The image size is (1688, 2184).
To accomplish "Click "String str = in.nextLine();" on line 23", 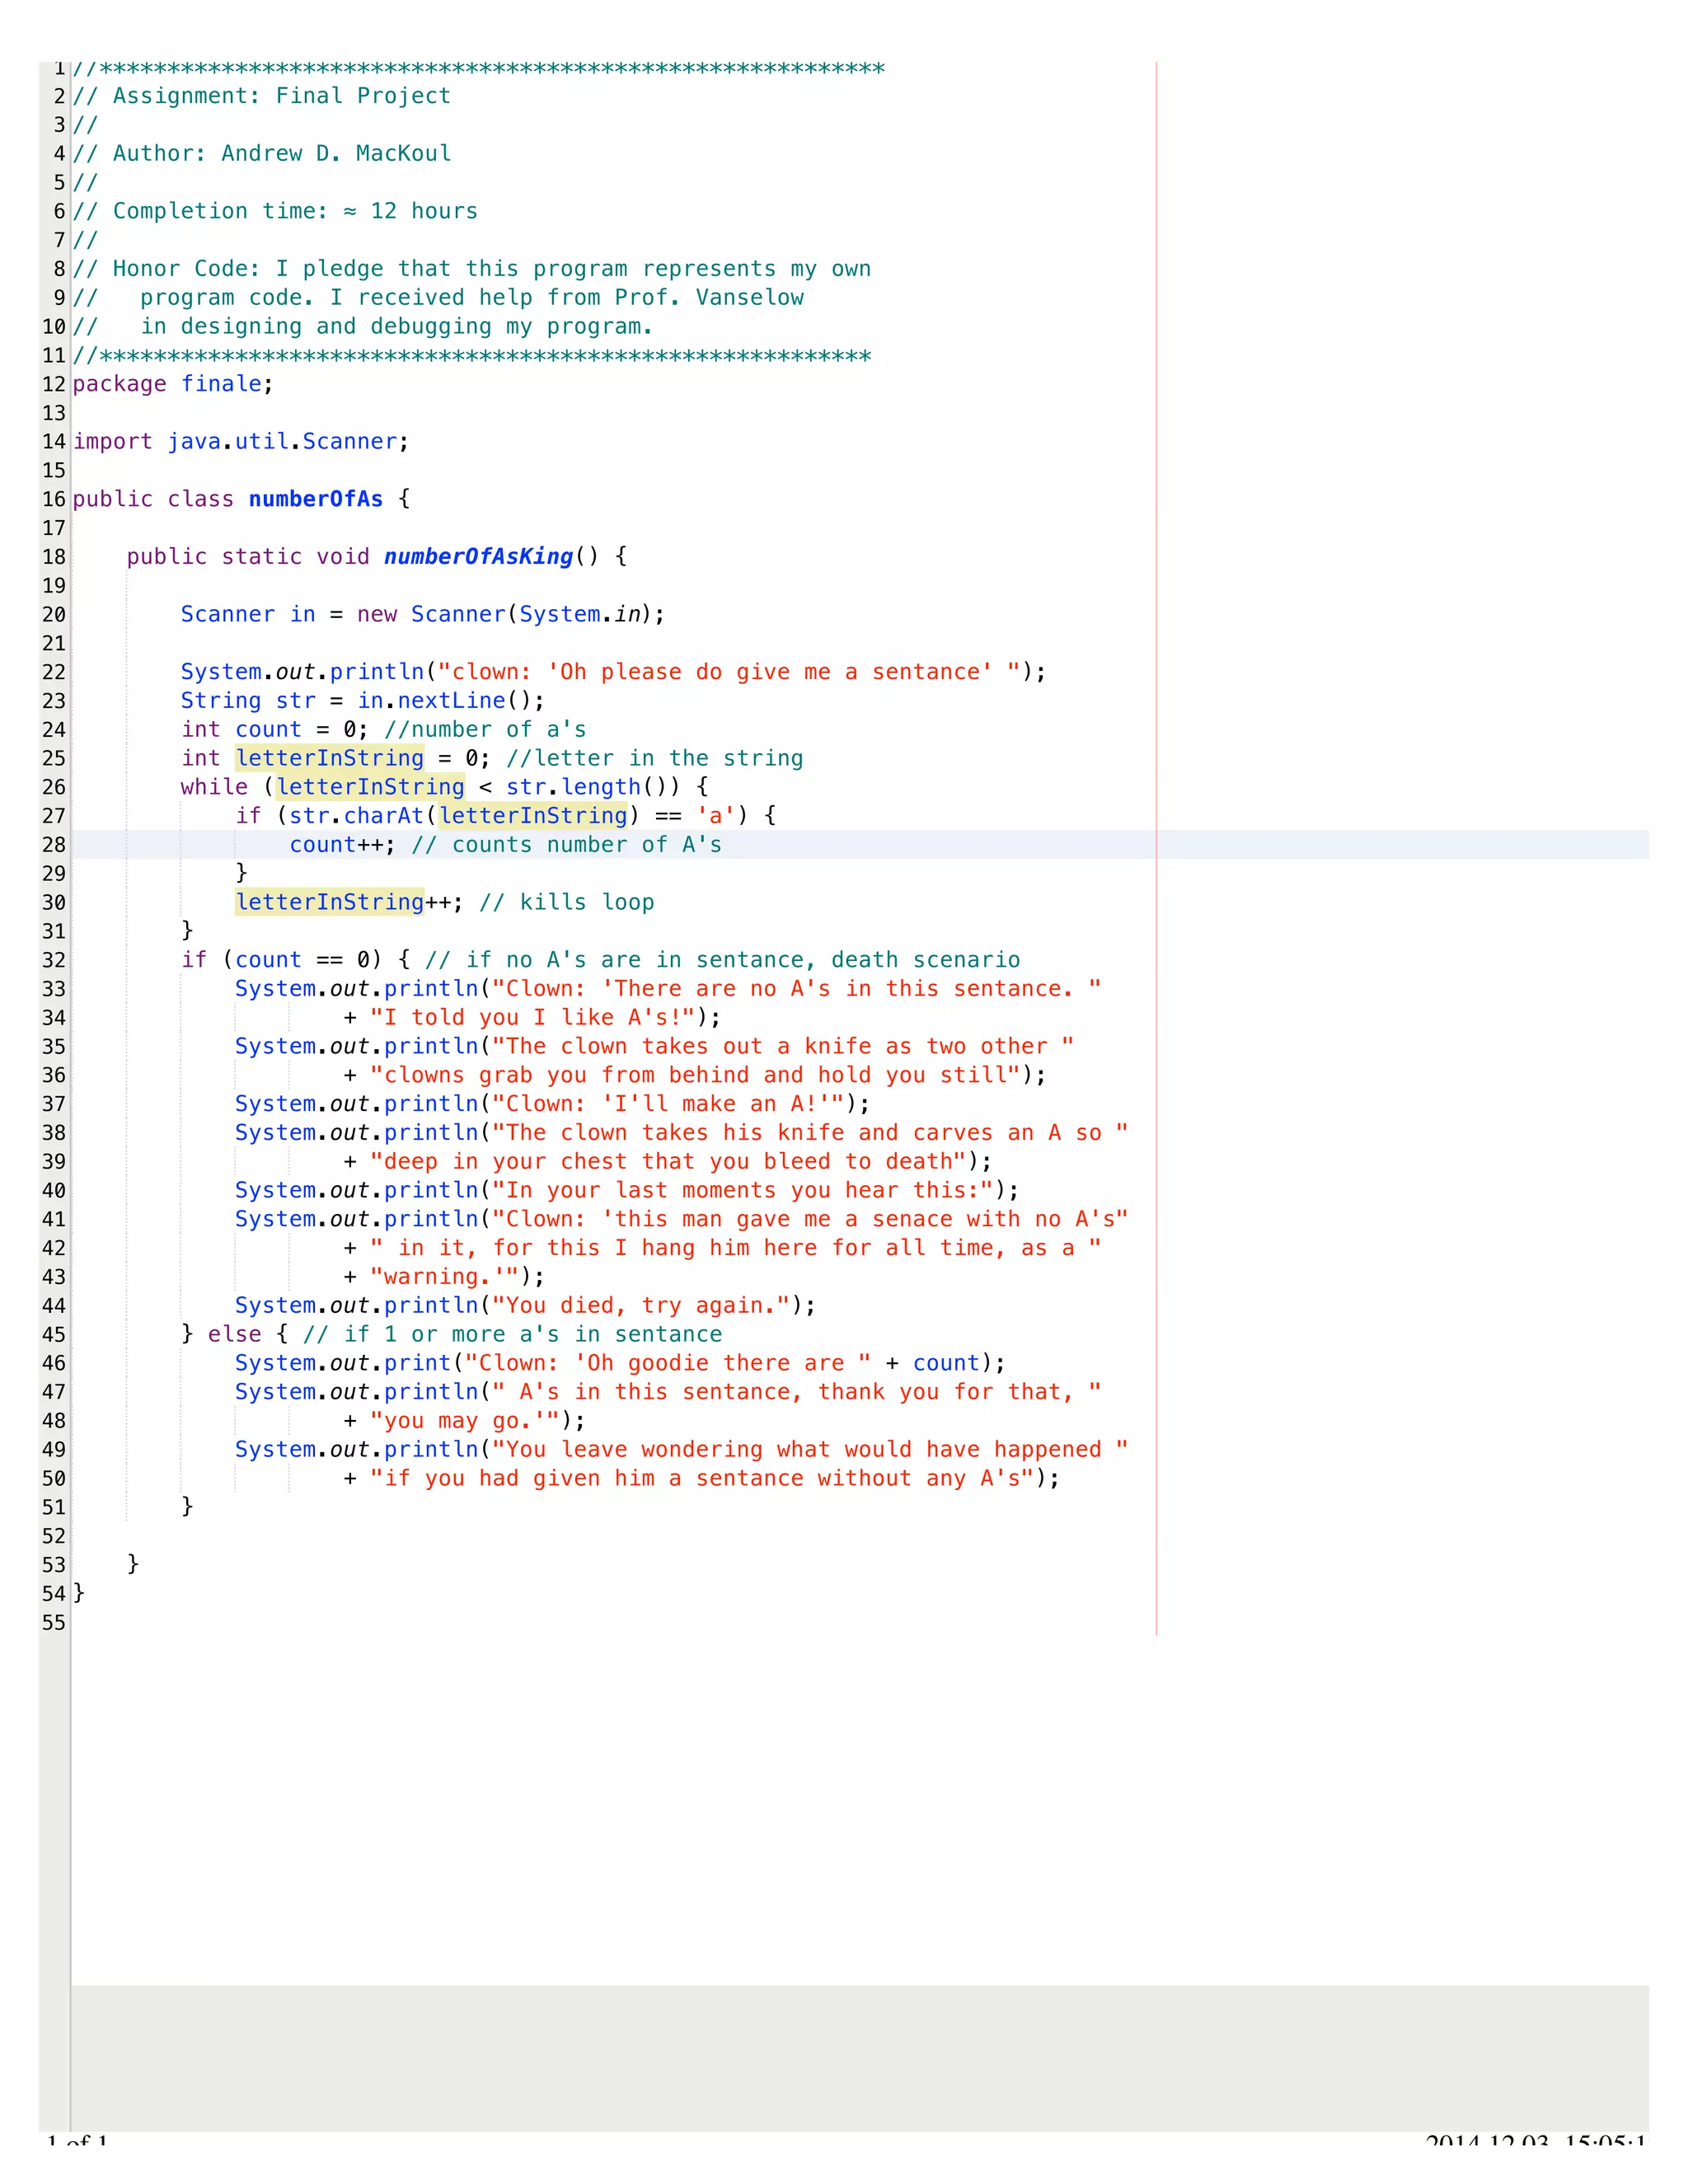I will [362, 701].
